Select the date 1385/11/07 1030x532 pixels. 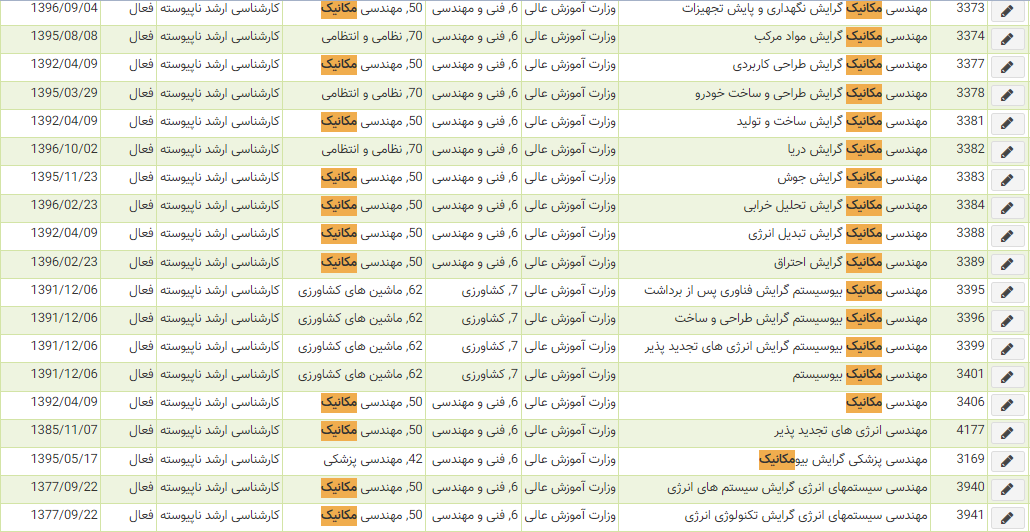point(65,430)
